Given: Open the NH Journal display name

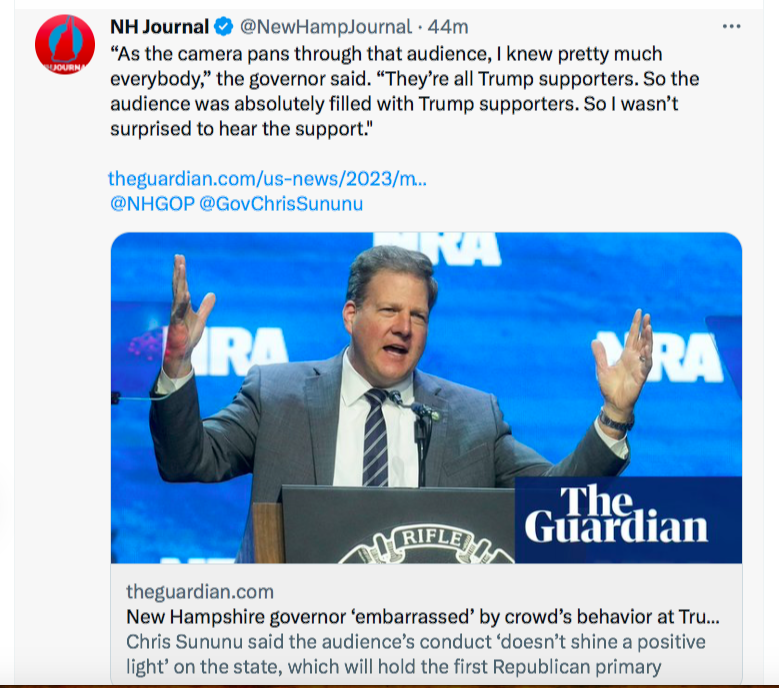Looking at the screenshot, I should tap(159, 26).
